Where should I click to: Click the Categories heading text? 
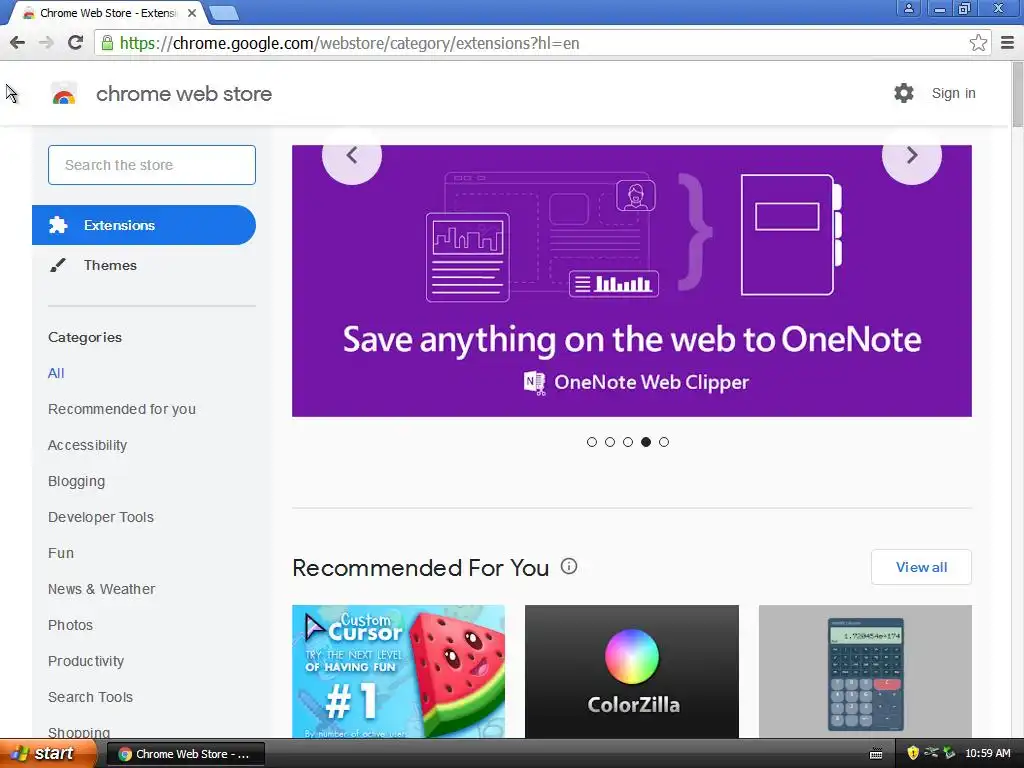[85, 337]
